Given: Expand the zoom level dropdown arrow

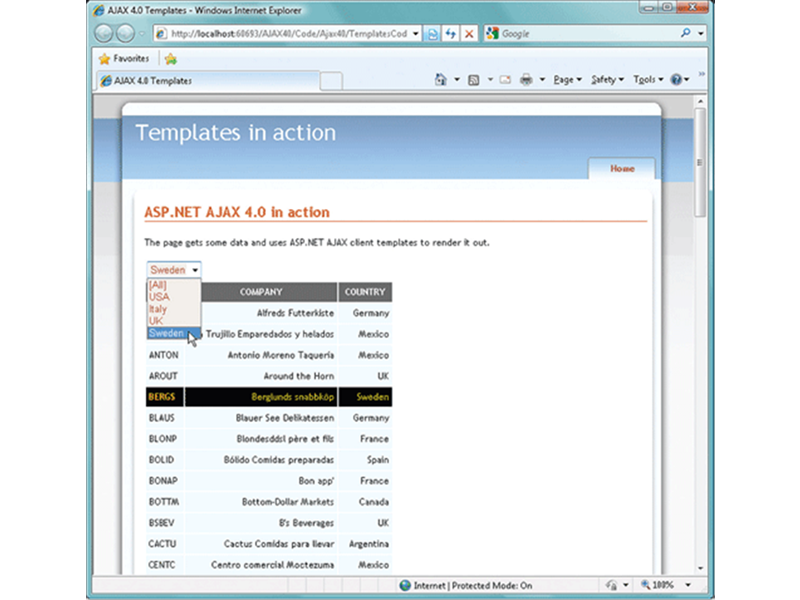Looking at the screenshot, I should (x=688, y=585).
